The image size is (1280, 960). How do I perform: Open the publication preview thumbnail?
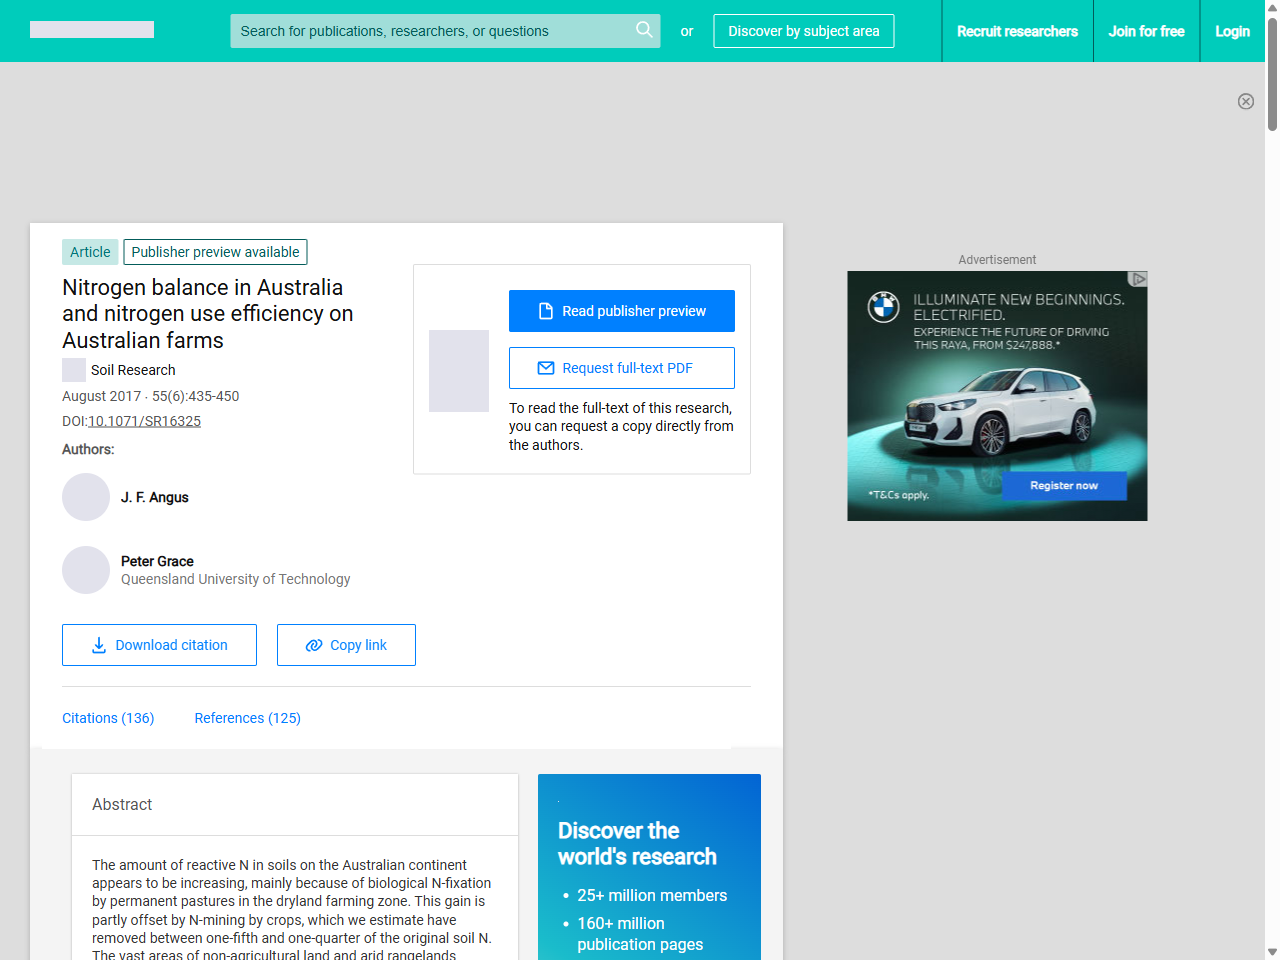459,371
